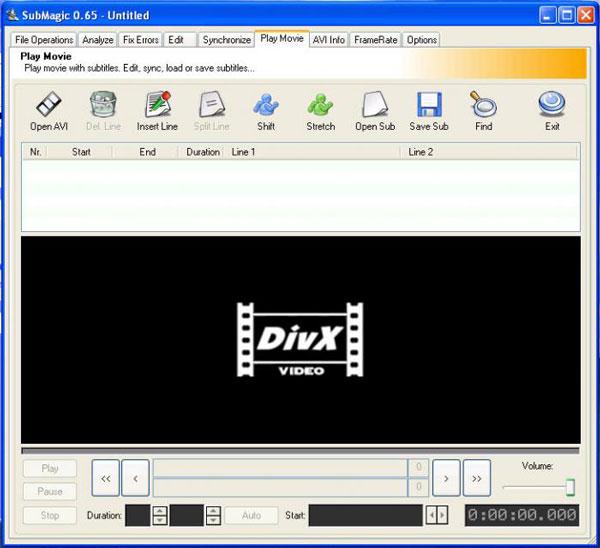The height and width of the screenshot is (548, 600).
Task: Switch to the File Operations tab
Action: coord(44,40)
